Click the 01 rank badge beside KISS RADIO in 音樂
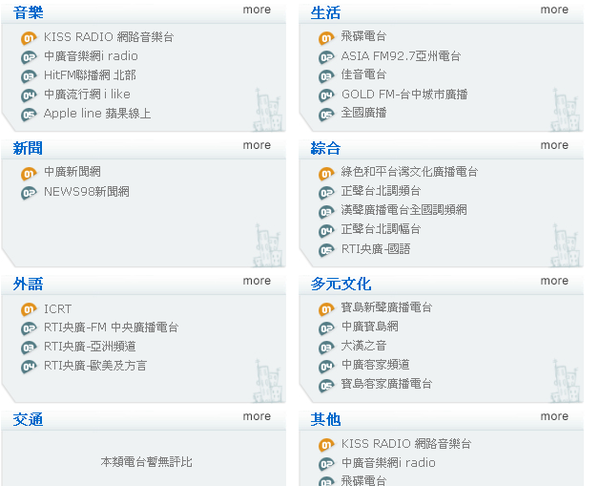The height and width of the screenshot is (486, 600). tap(29, 38)
